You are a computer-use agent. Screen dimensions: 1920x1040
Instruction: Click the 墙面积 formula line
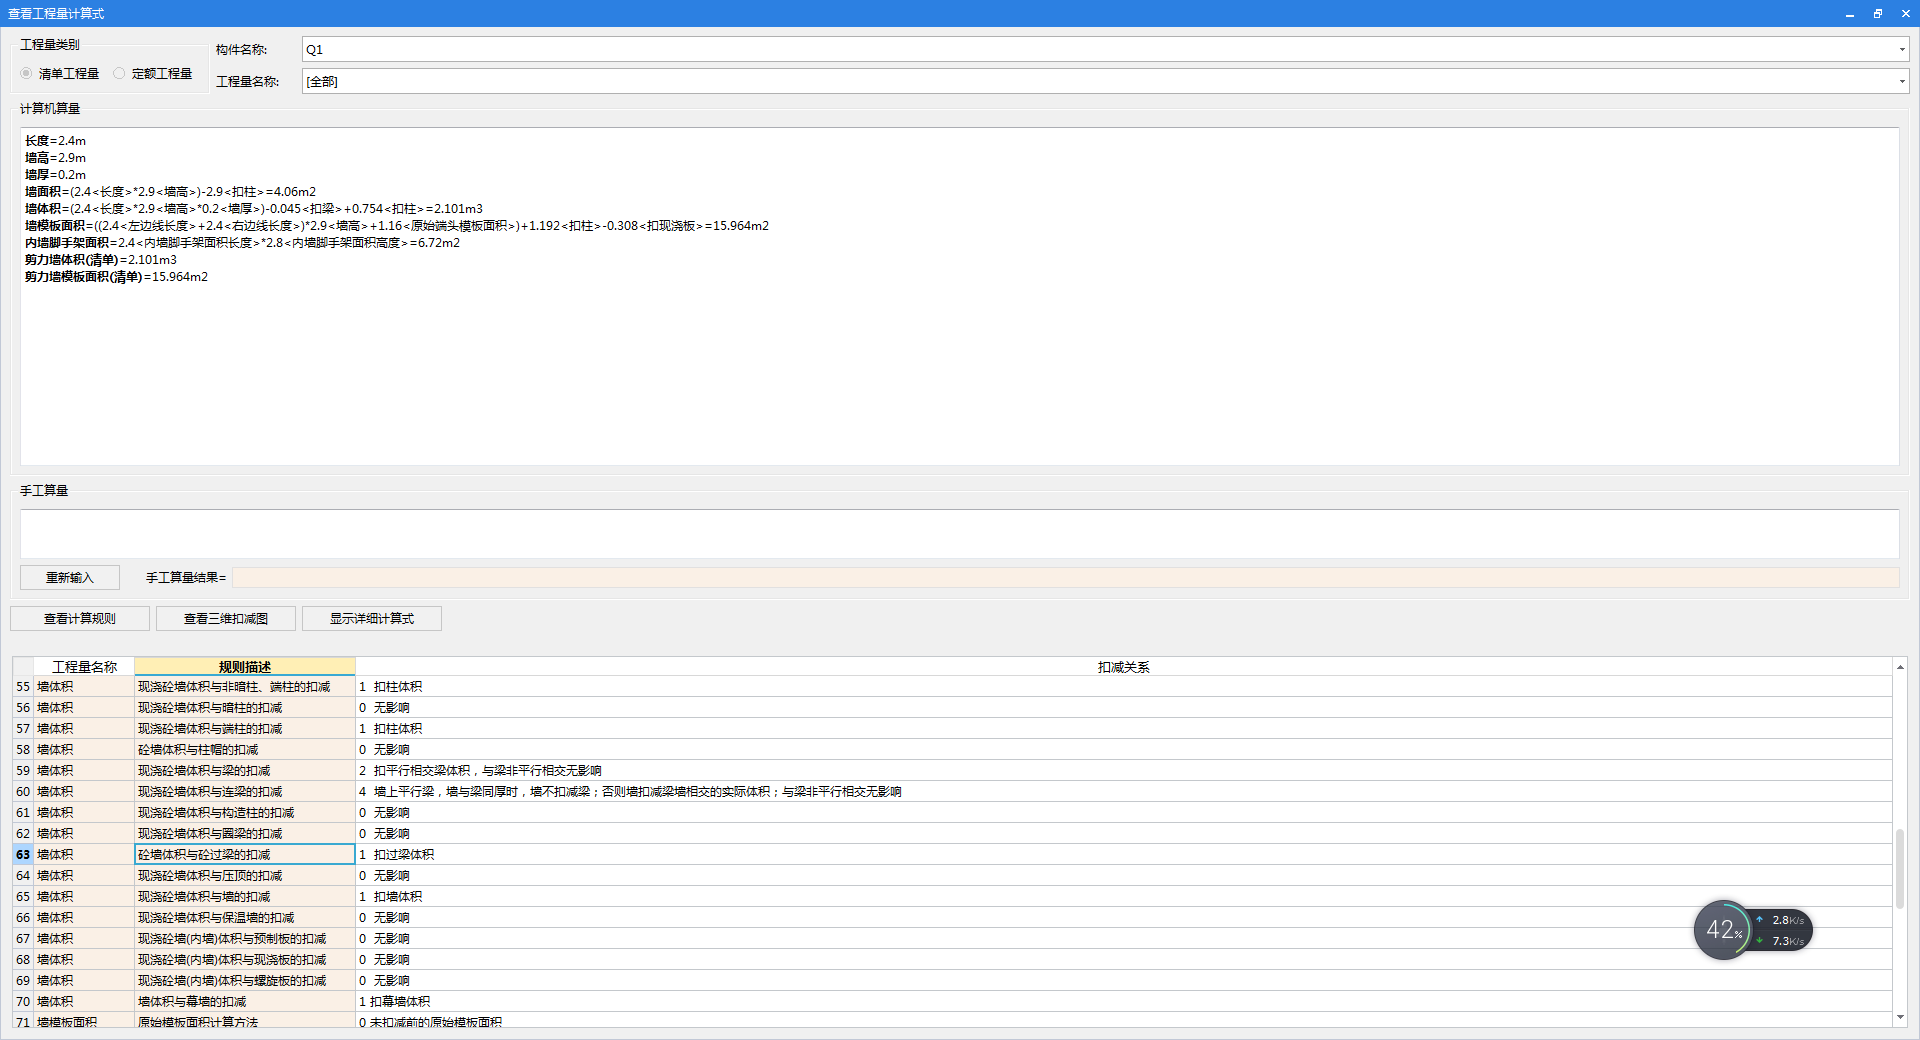(171, 192)
